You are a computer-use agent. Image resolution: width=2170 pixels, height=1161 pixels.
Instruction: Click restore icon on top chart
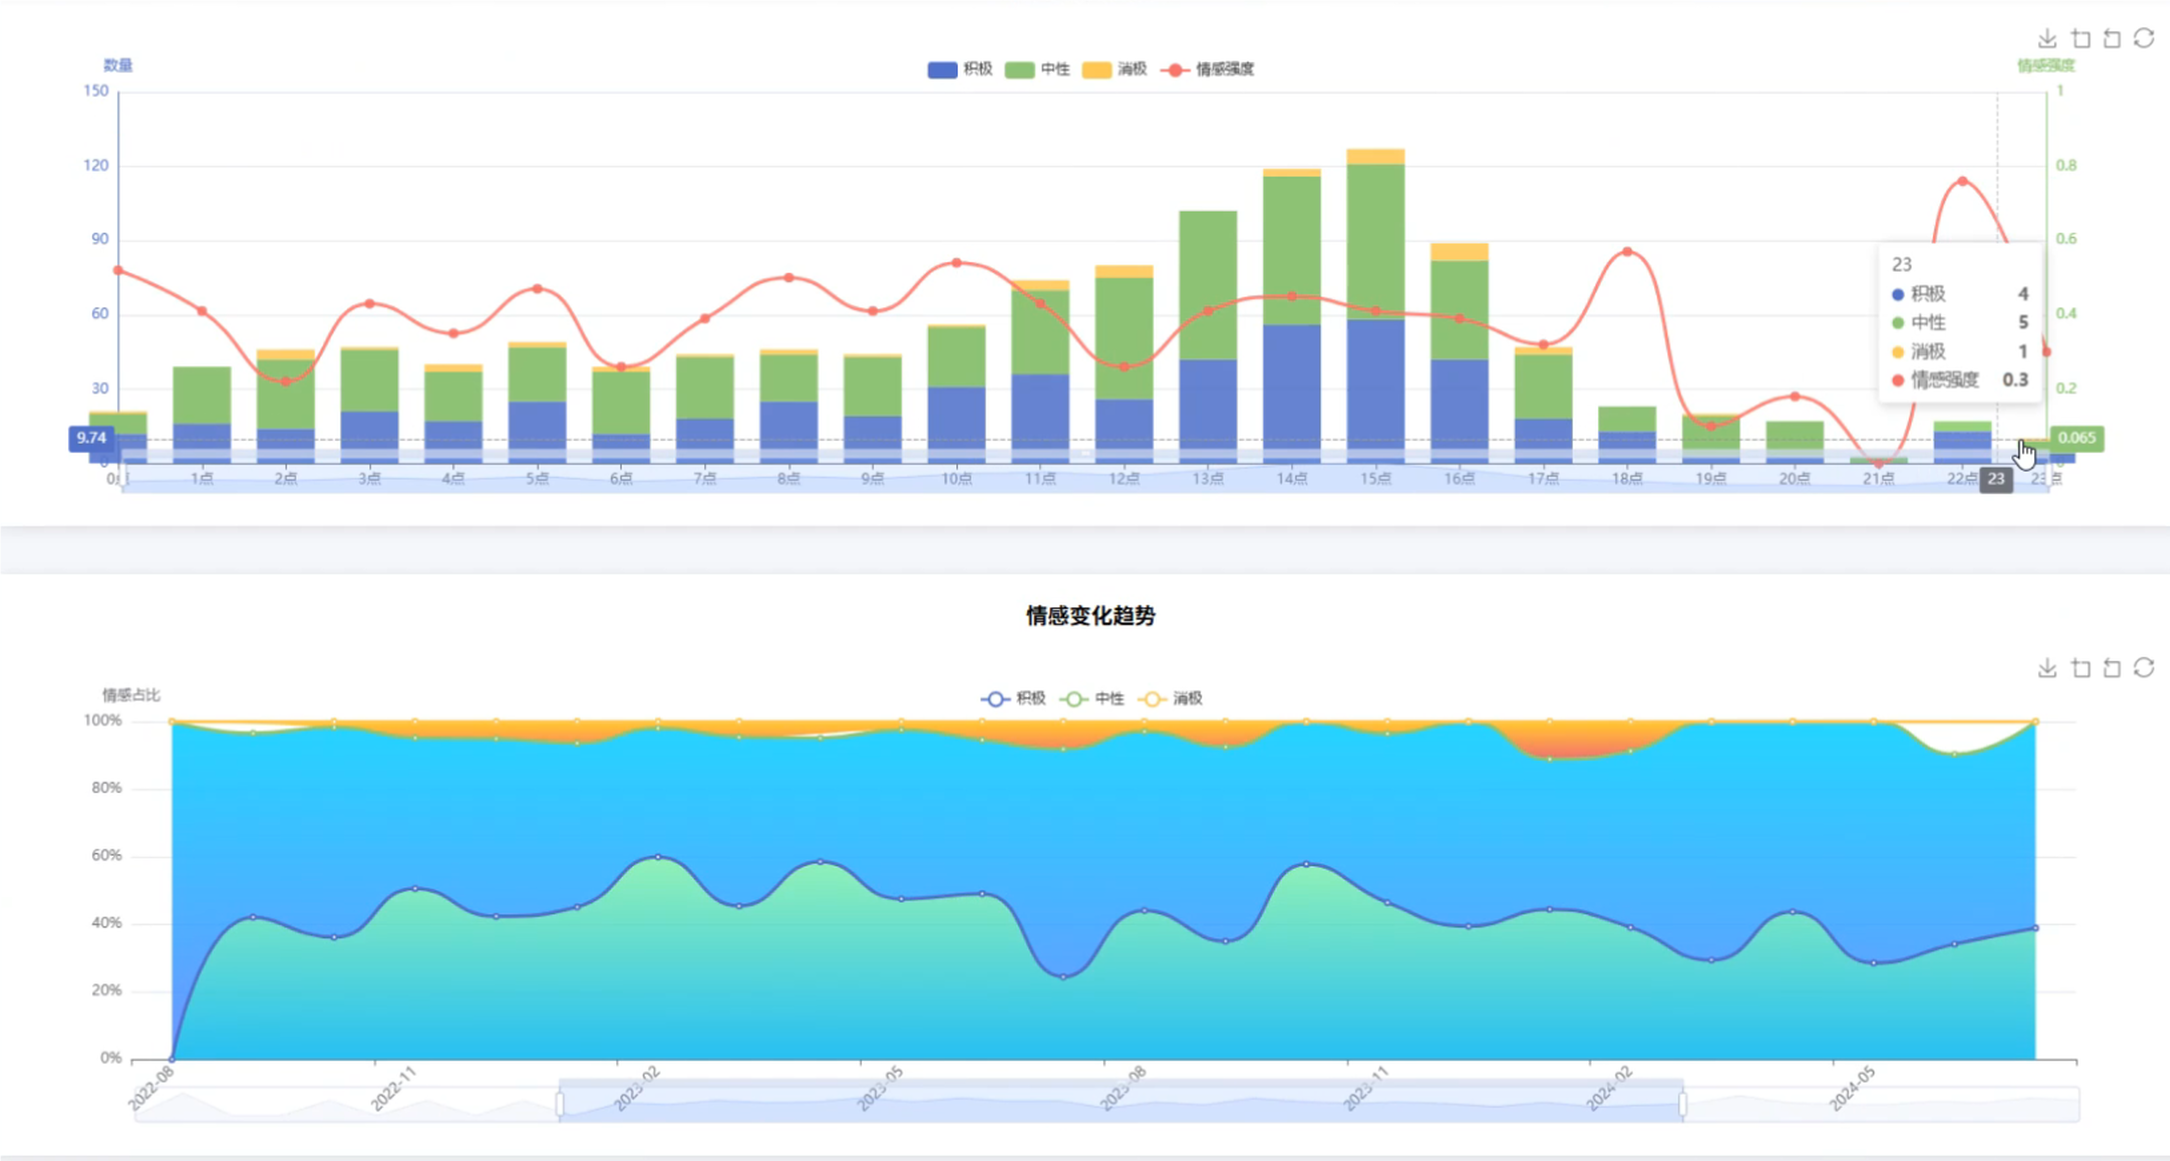pyautogui.click(x=2144, y=38)
